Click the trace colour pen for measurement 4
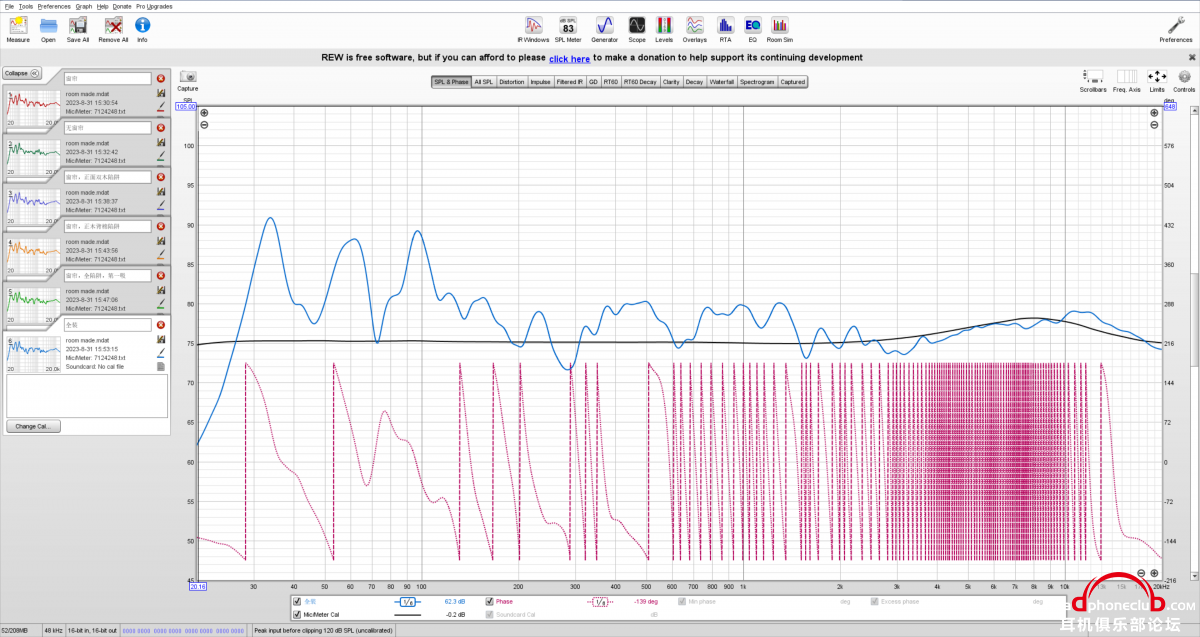The width and height of the screenshot is (1200, 637). 161,257
